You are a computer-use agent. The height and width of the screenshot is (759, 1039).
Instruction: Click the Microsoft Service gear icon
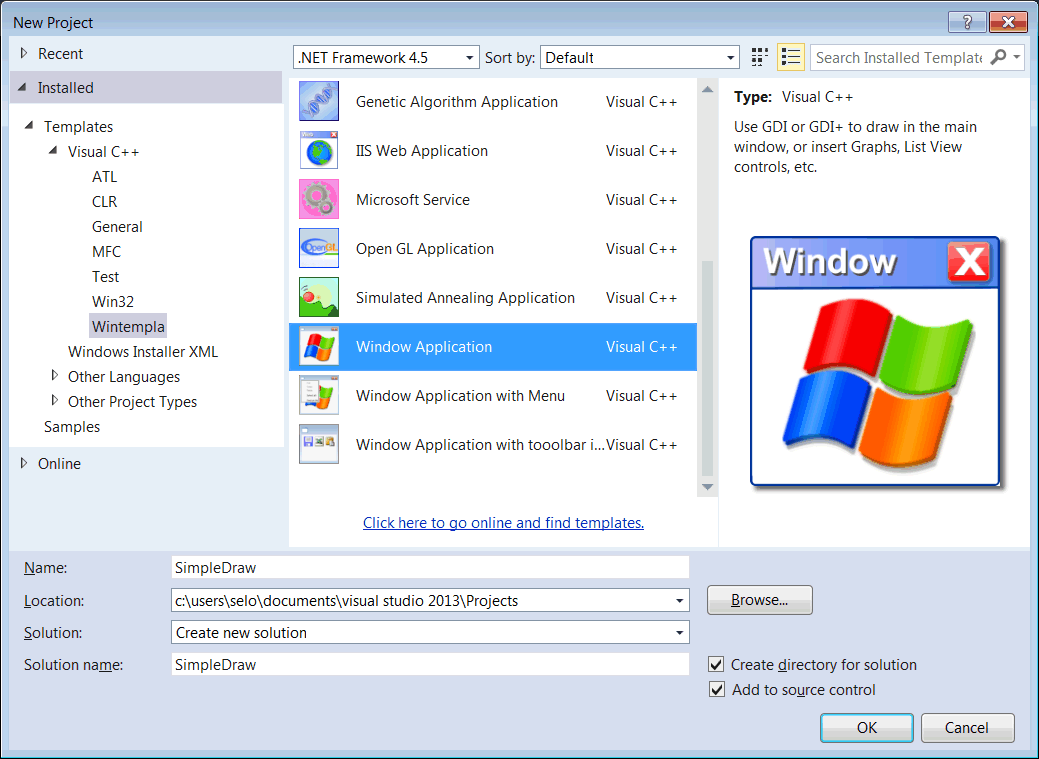[319, 200]
